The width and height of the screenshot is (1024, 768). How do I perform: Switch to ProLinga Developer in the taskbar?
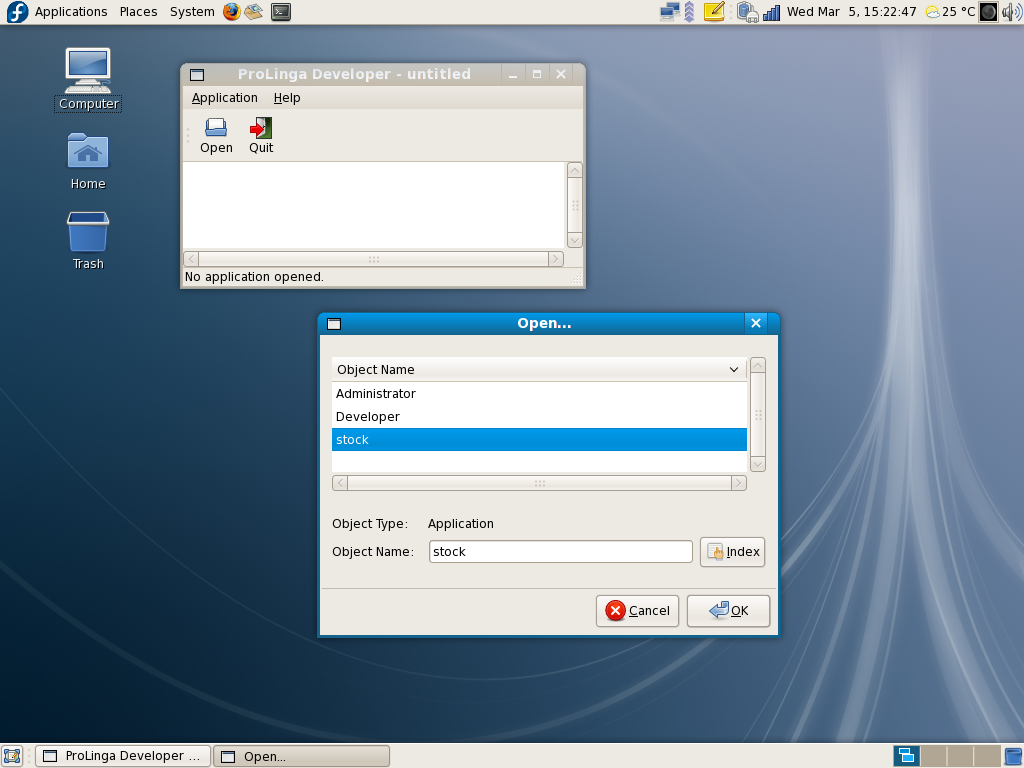tap(123, 756)
